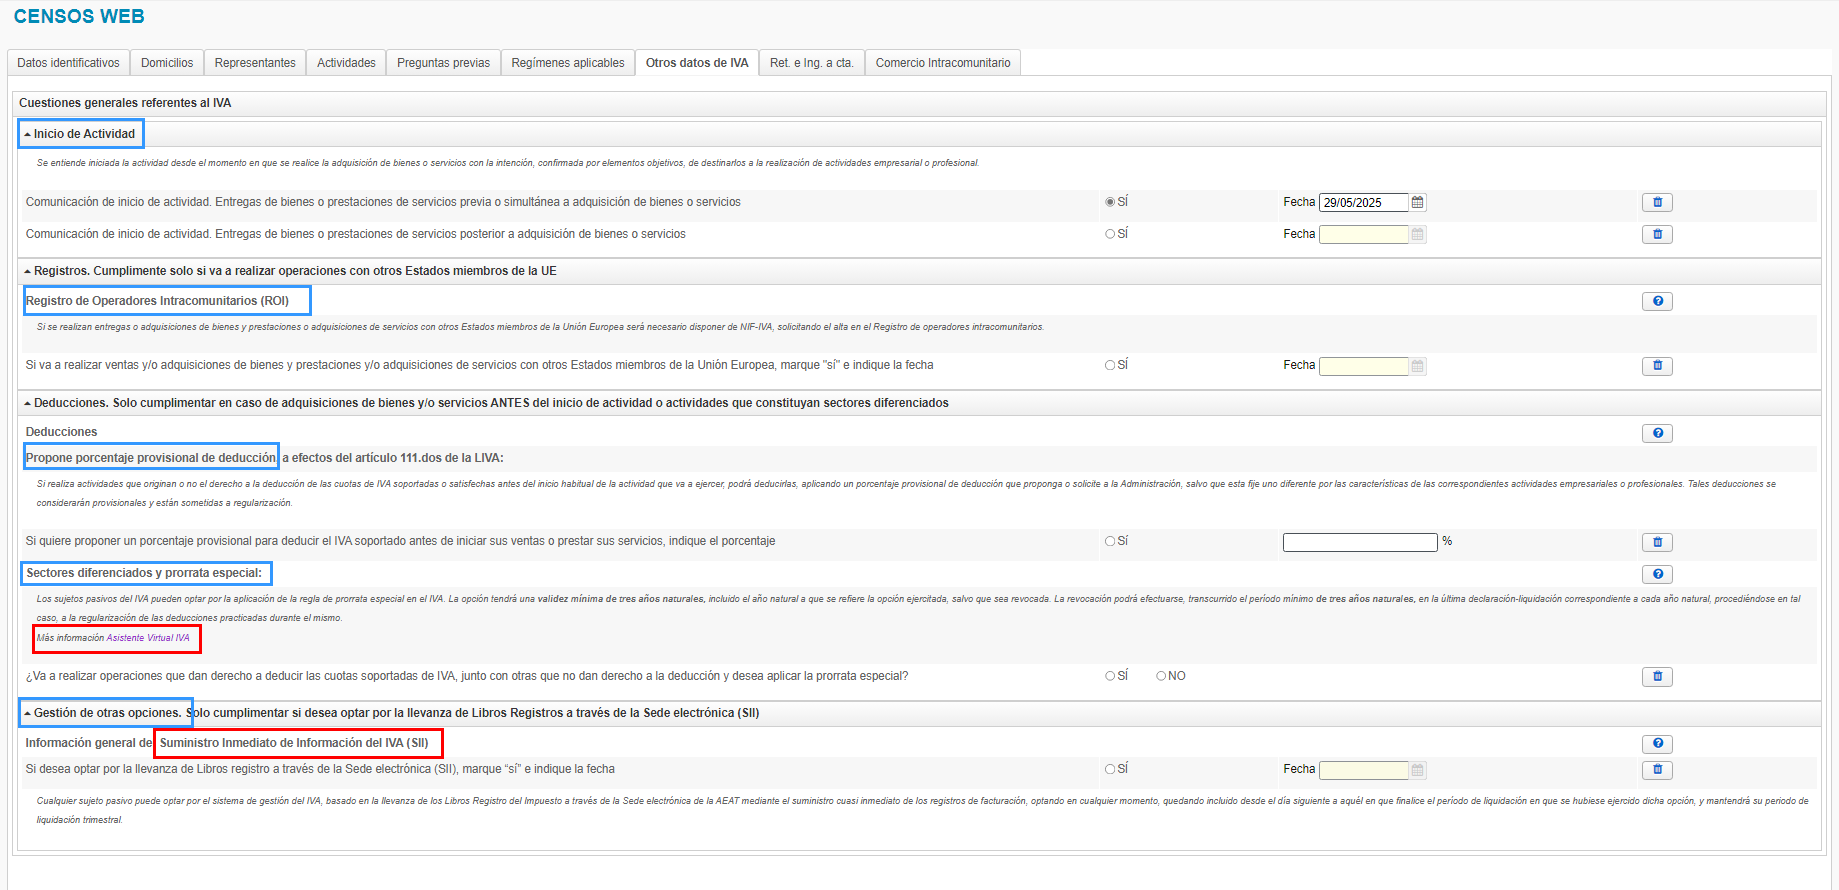
Task: Click the provisional deduction percentage input field
Action: (1359, 542)
